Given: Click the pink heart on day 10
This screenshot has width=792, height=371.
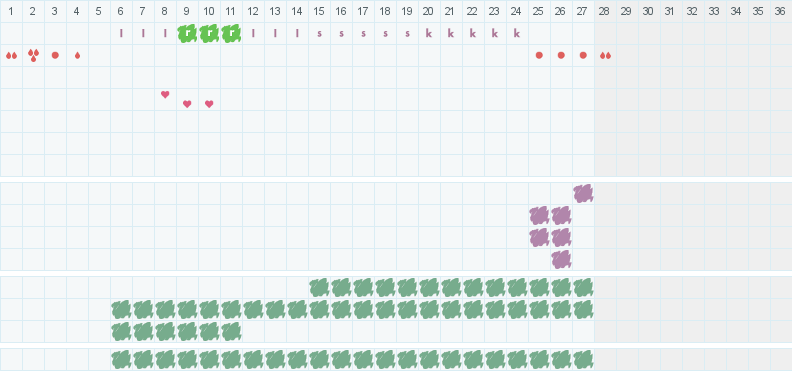Looking at the screenshot, I should coord(209,104).
